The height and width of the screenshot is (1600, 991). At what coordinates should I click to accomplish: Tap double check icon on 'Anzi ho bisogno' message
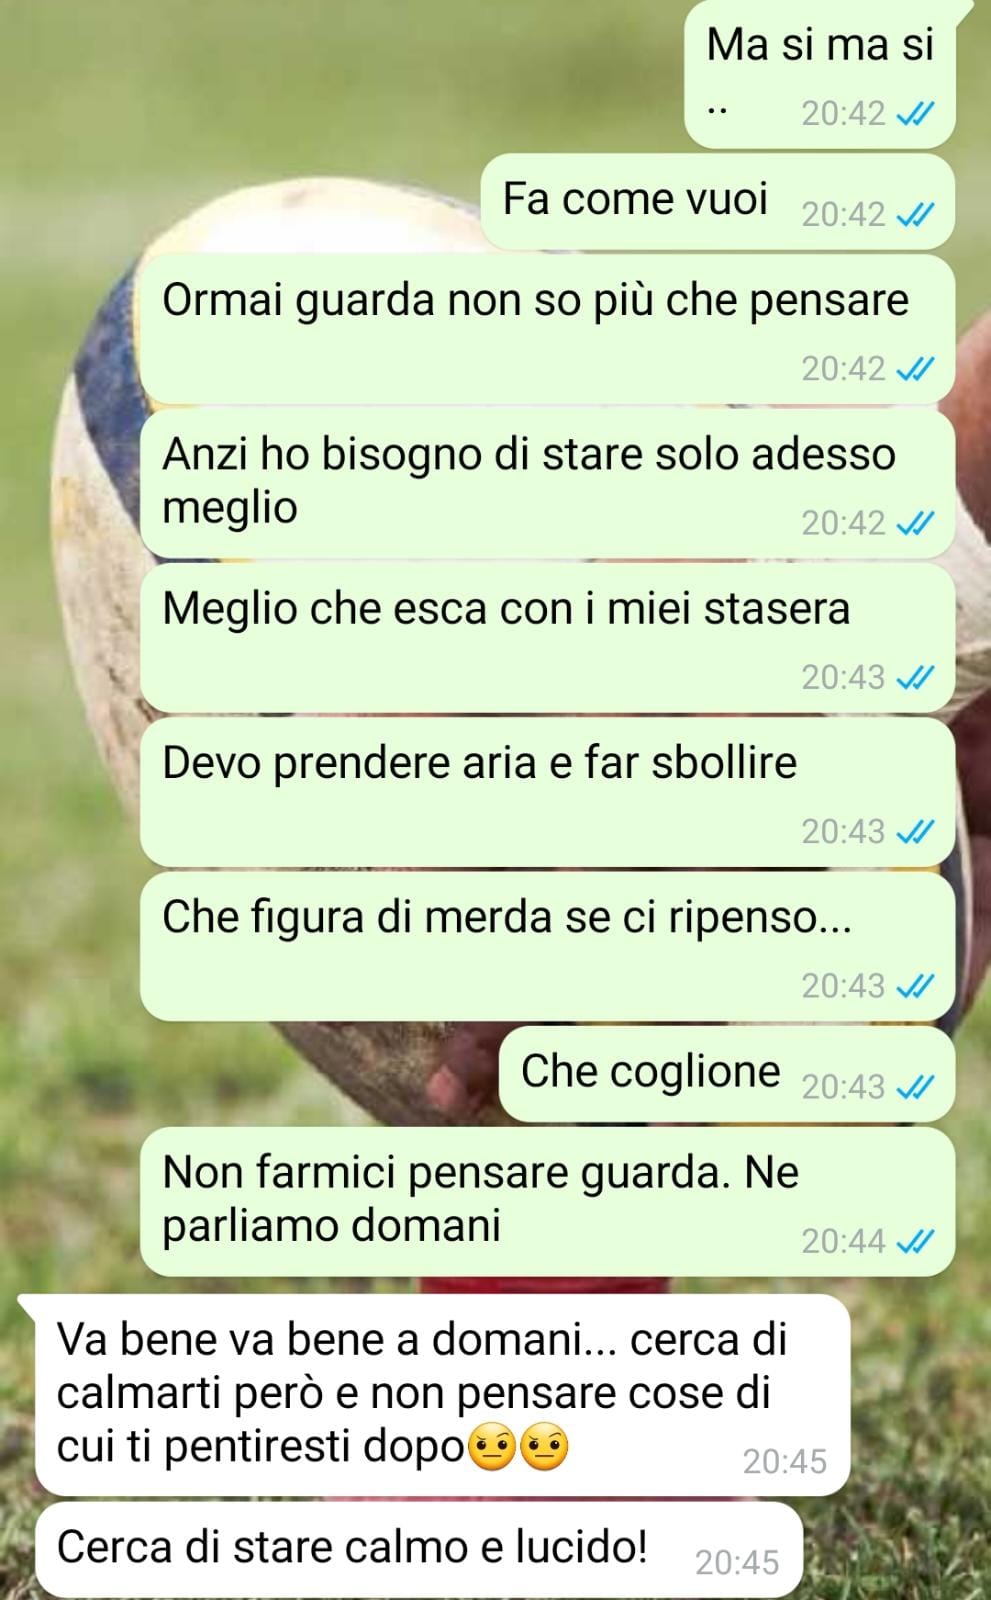tap(915, 523)
